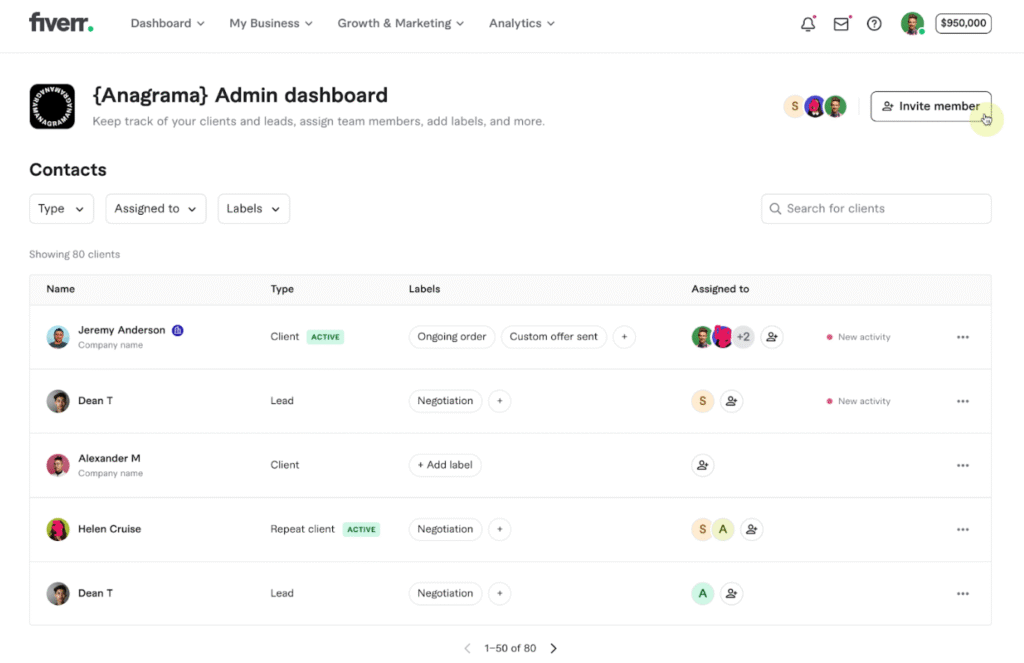1024x663 pixels.
Task: Click the +2 assigned members chip on Jeremy Anderson's row
Action: [743, 337]
